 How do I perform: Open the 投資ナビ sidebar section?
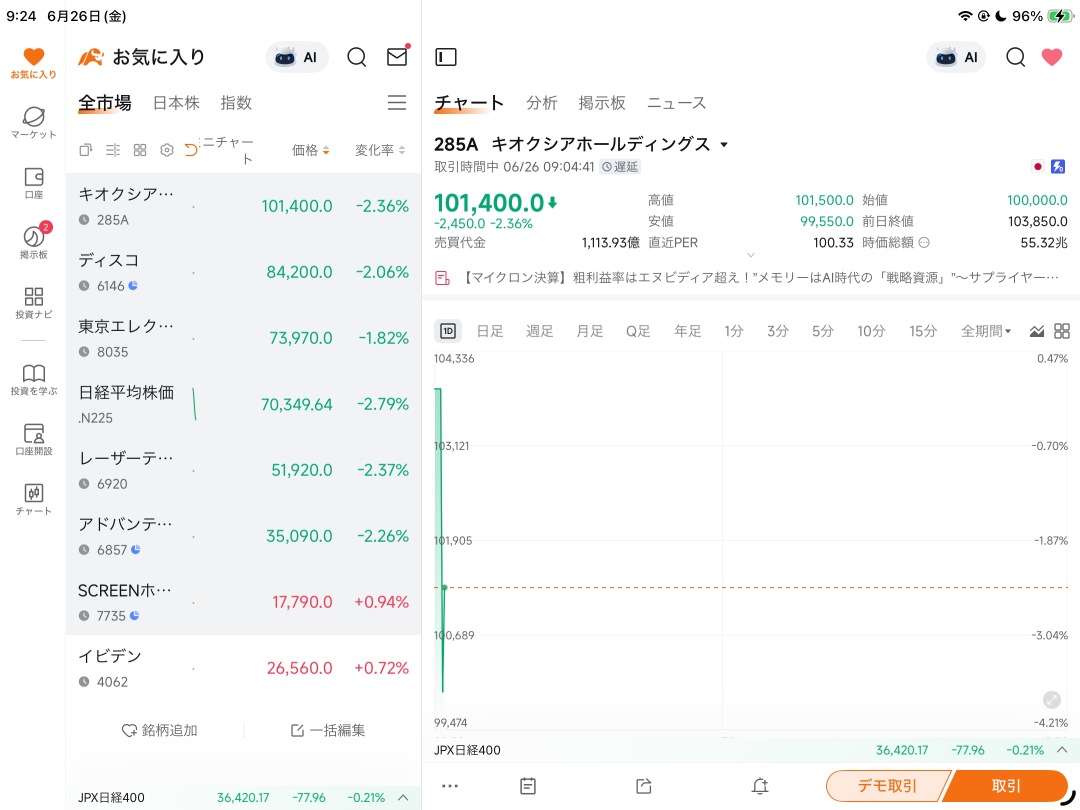pyautogui.click(x=33, y=303)
